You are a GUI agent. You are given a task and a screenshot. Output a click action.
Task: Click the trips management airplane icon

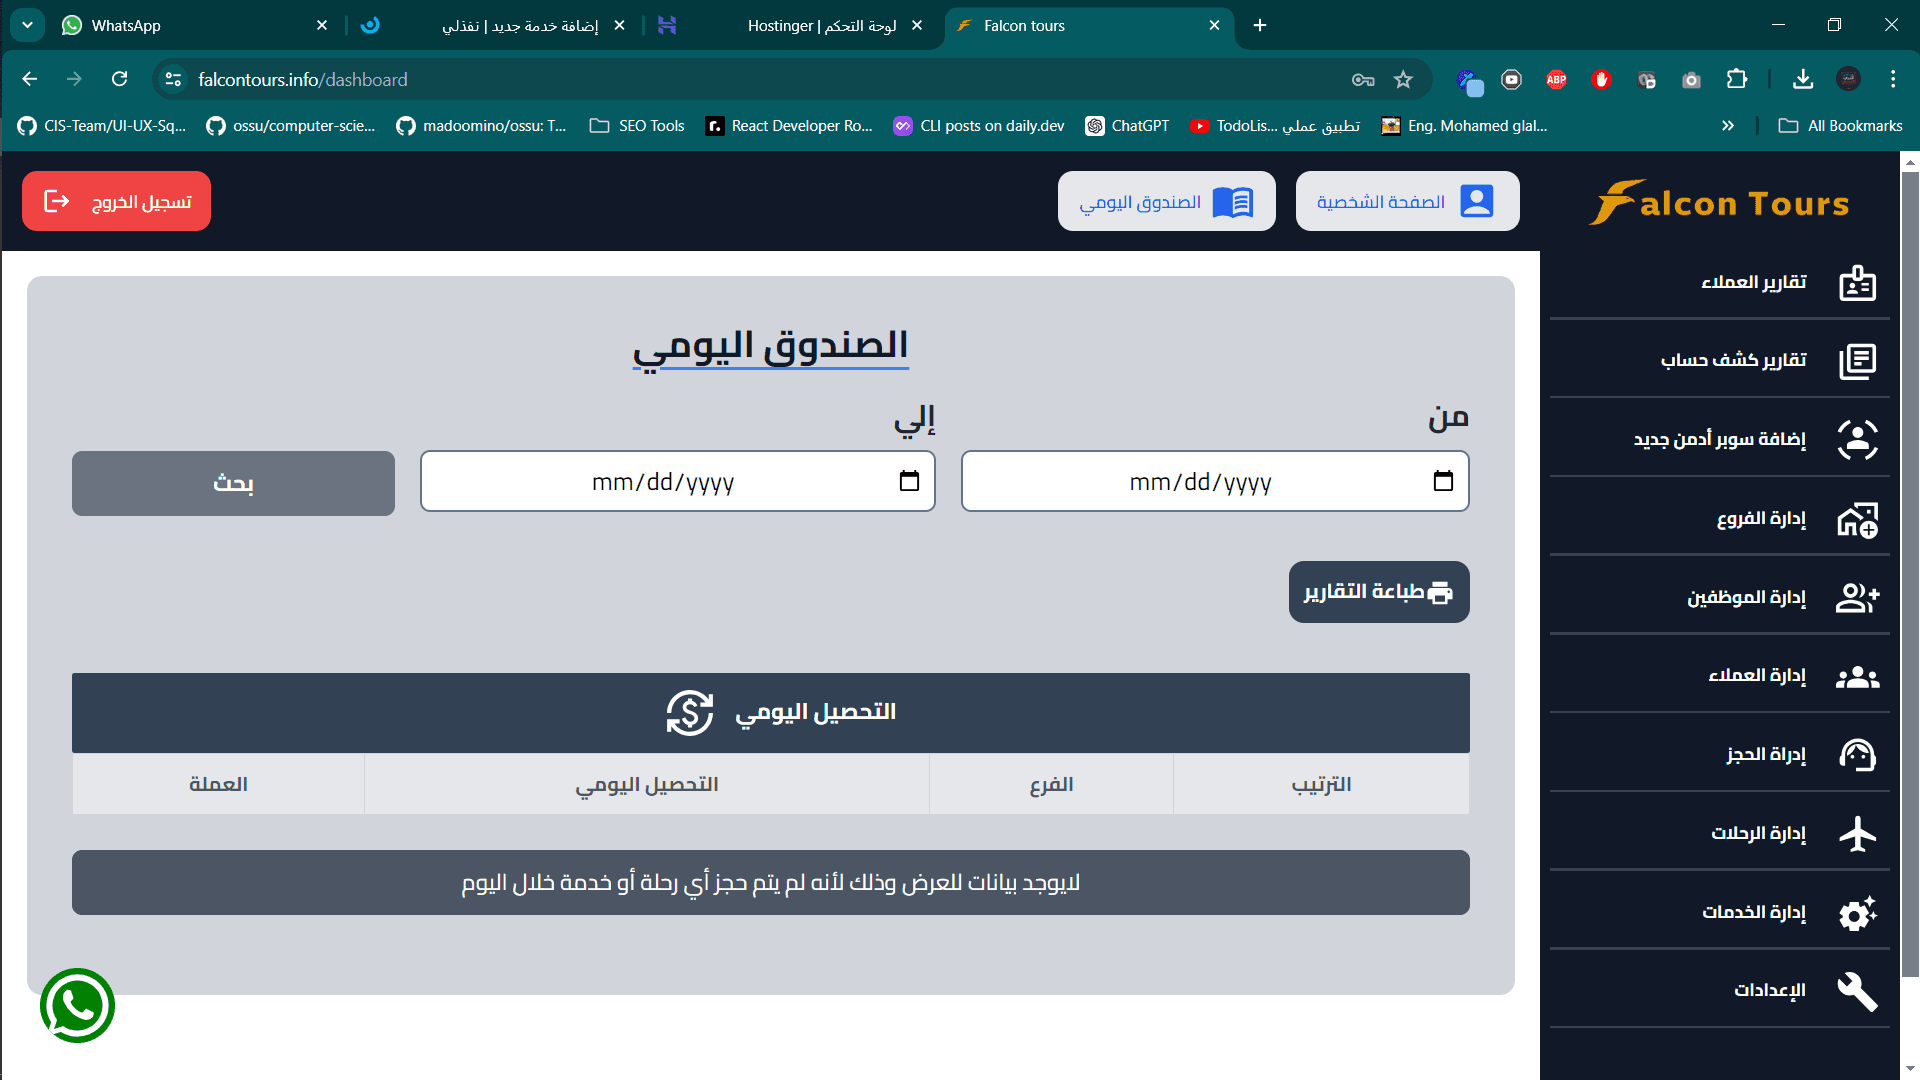1857,834
